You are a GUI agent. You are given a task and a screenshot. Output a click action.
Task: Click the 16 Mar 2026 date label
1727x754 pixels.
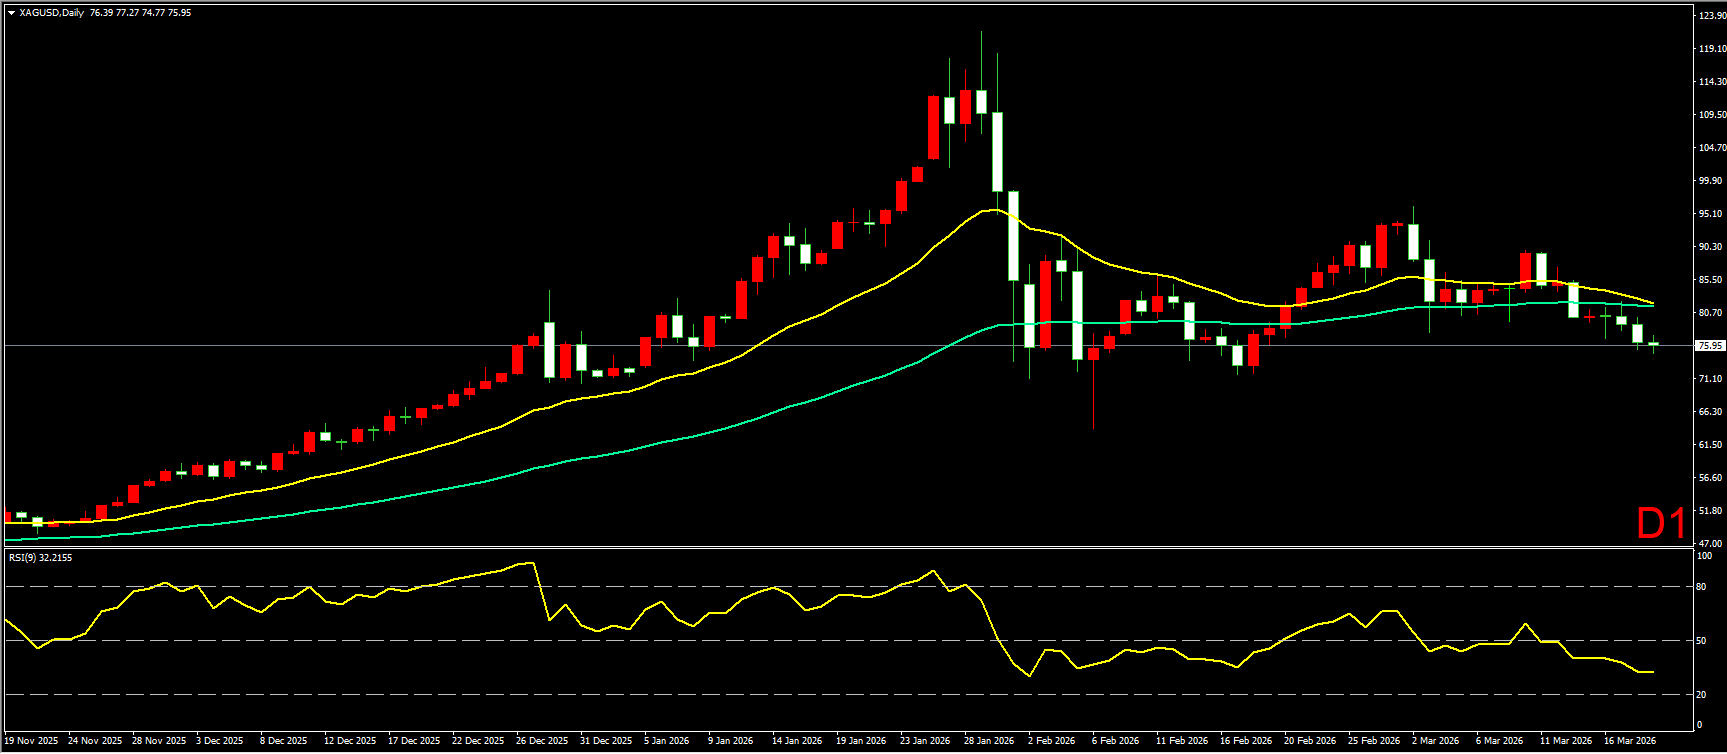point(1629,741)
